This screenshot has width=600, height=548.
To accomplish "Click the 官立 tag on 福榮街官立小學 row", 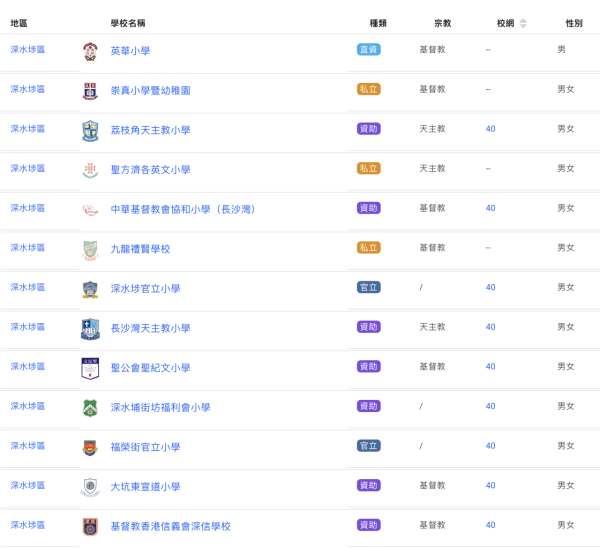I will pos(368,446).
